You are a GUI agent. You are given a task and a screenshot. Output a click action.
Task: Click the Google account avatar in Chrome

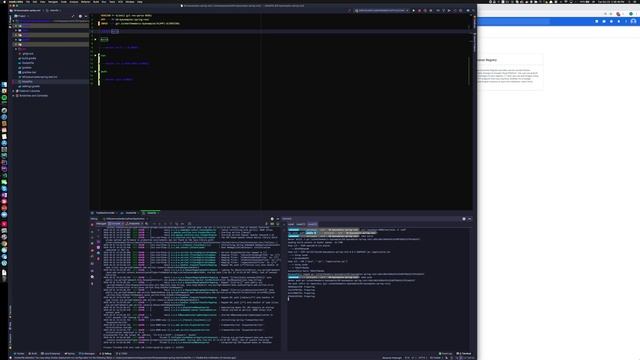click(x=633, y=21)
